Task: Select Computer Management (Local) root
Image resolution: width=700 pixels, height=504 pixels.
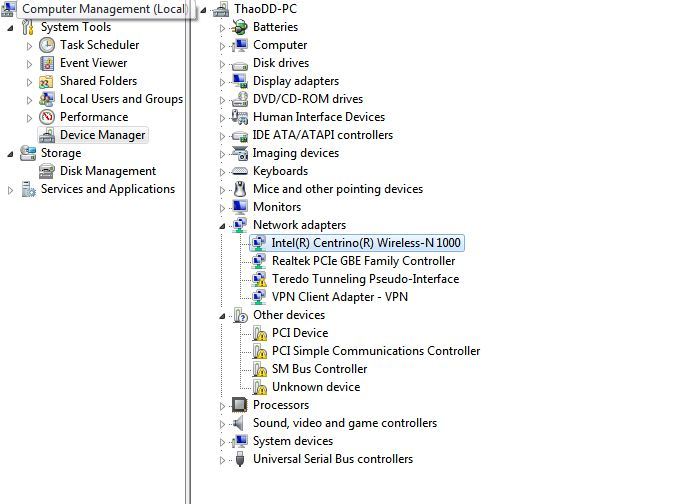Action: point(104,9)
